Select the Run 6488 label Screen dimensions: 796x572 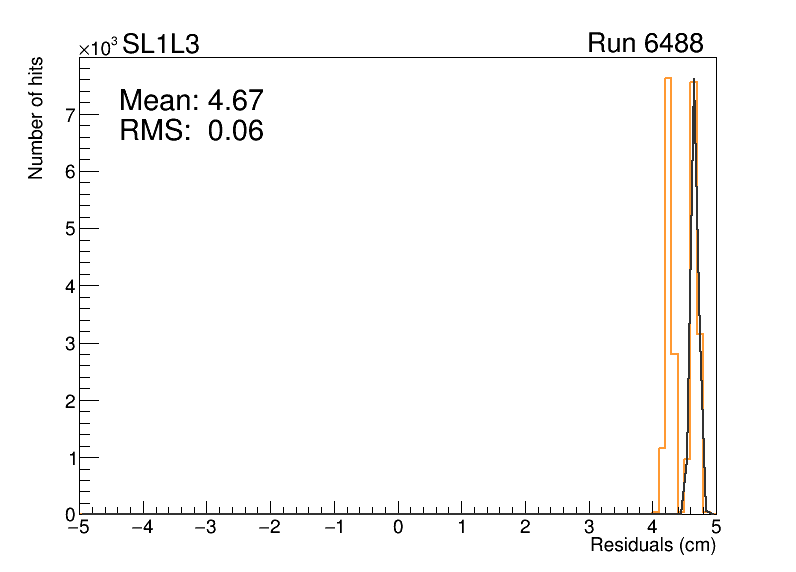point(644,44)
